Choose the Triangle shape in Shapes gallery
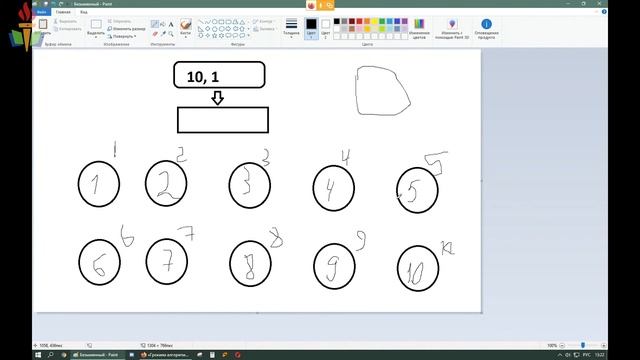 tap(242, 22)
